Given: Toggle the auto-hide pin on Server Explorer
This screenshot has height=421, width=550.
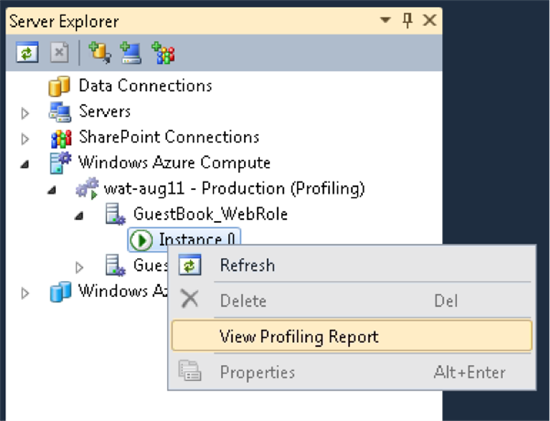Looking at the screenshot, I should tap(407, 20).
